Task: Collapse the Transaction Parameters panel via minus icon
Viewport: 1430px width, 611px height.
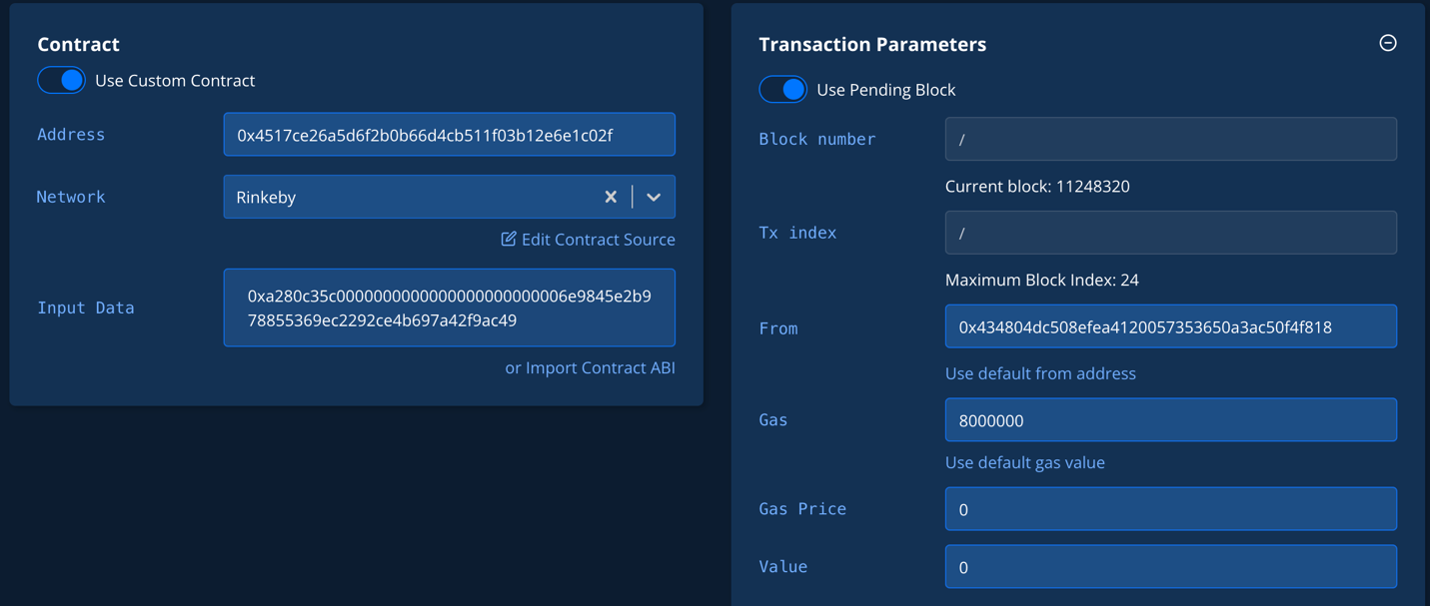Action: click(x=1388, y=43)
